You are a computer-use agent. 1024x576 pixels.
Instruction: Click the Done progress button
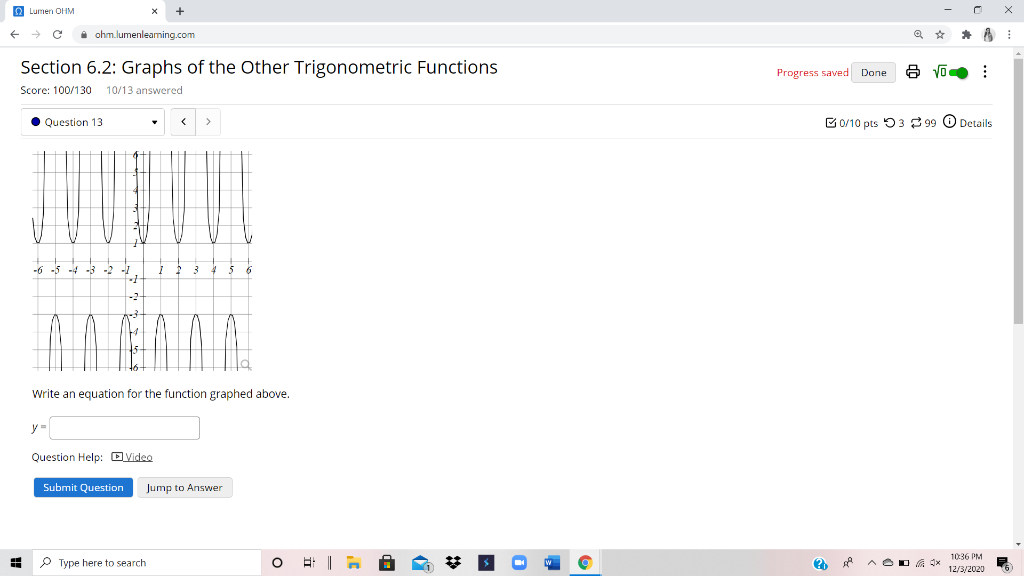[873, 72]
